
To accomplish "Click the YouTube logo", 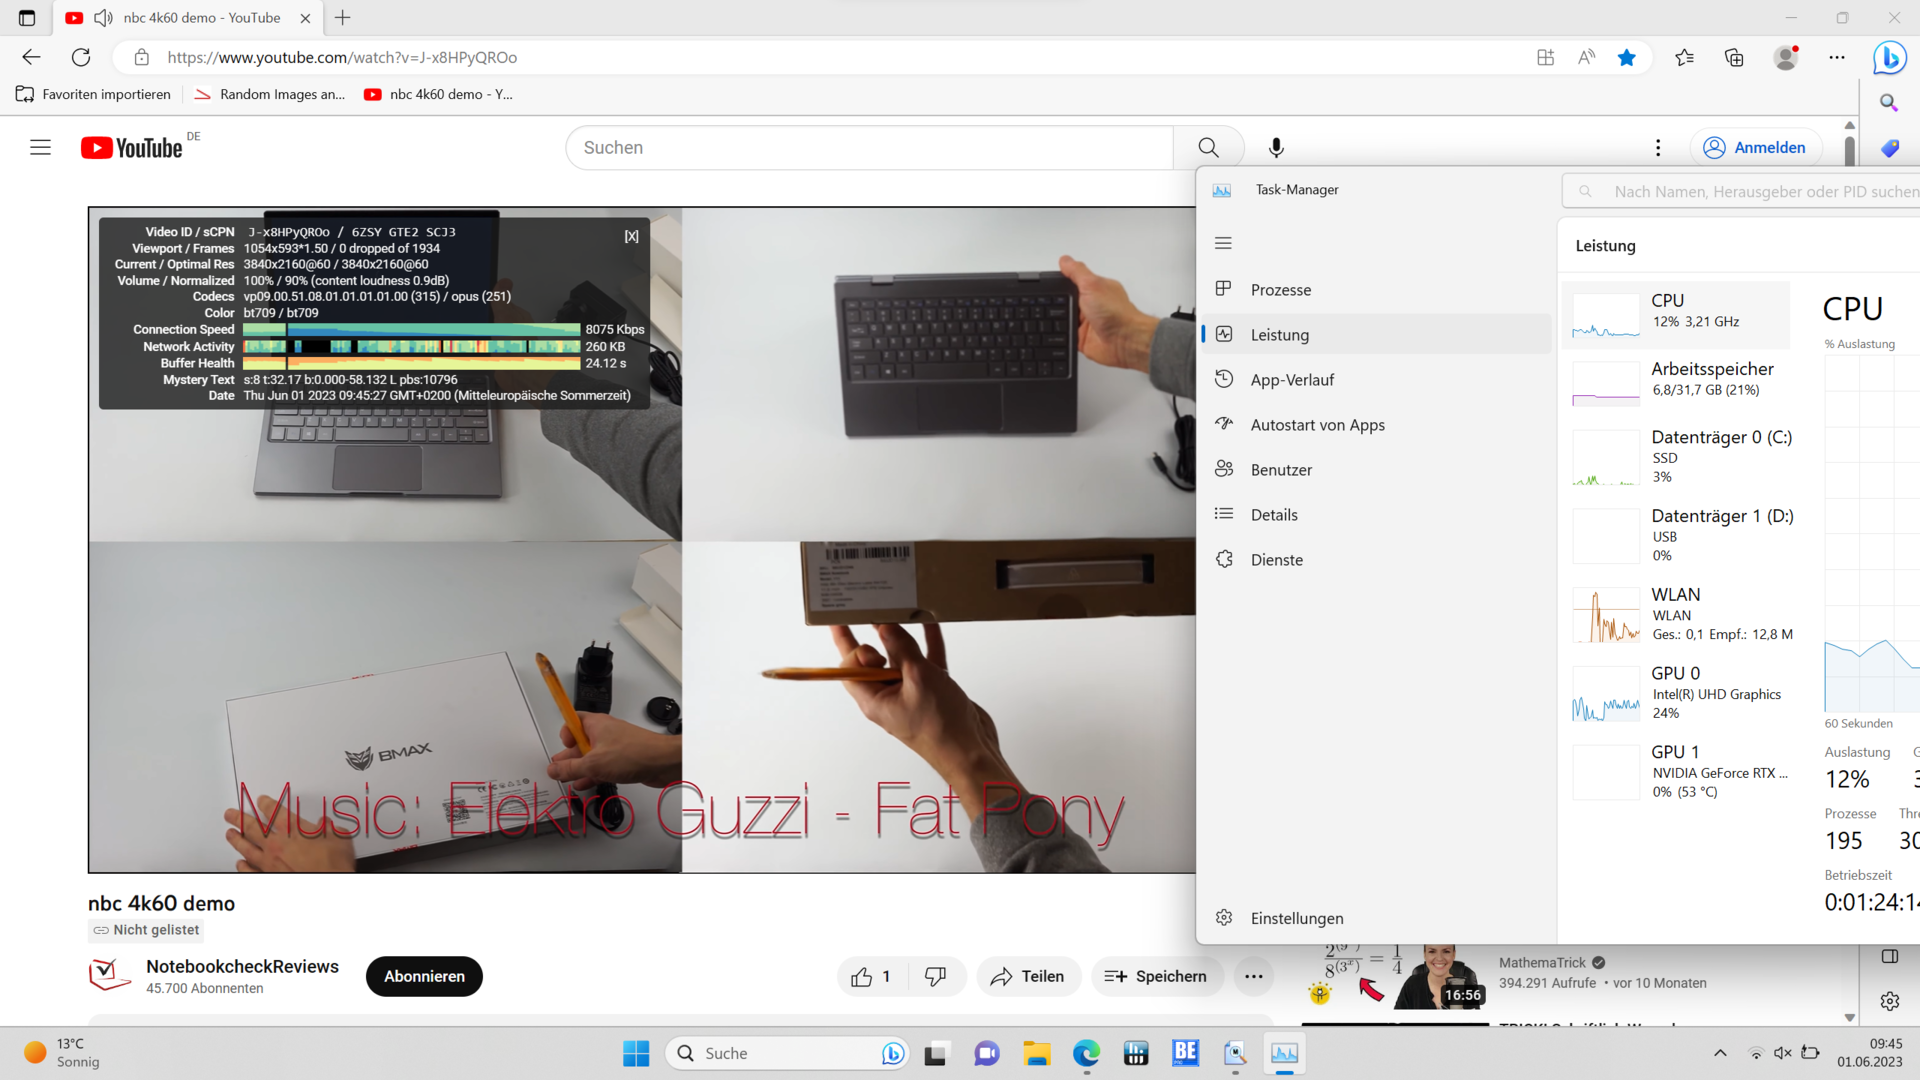I will point(132,148).
